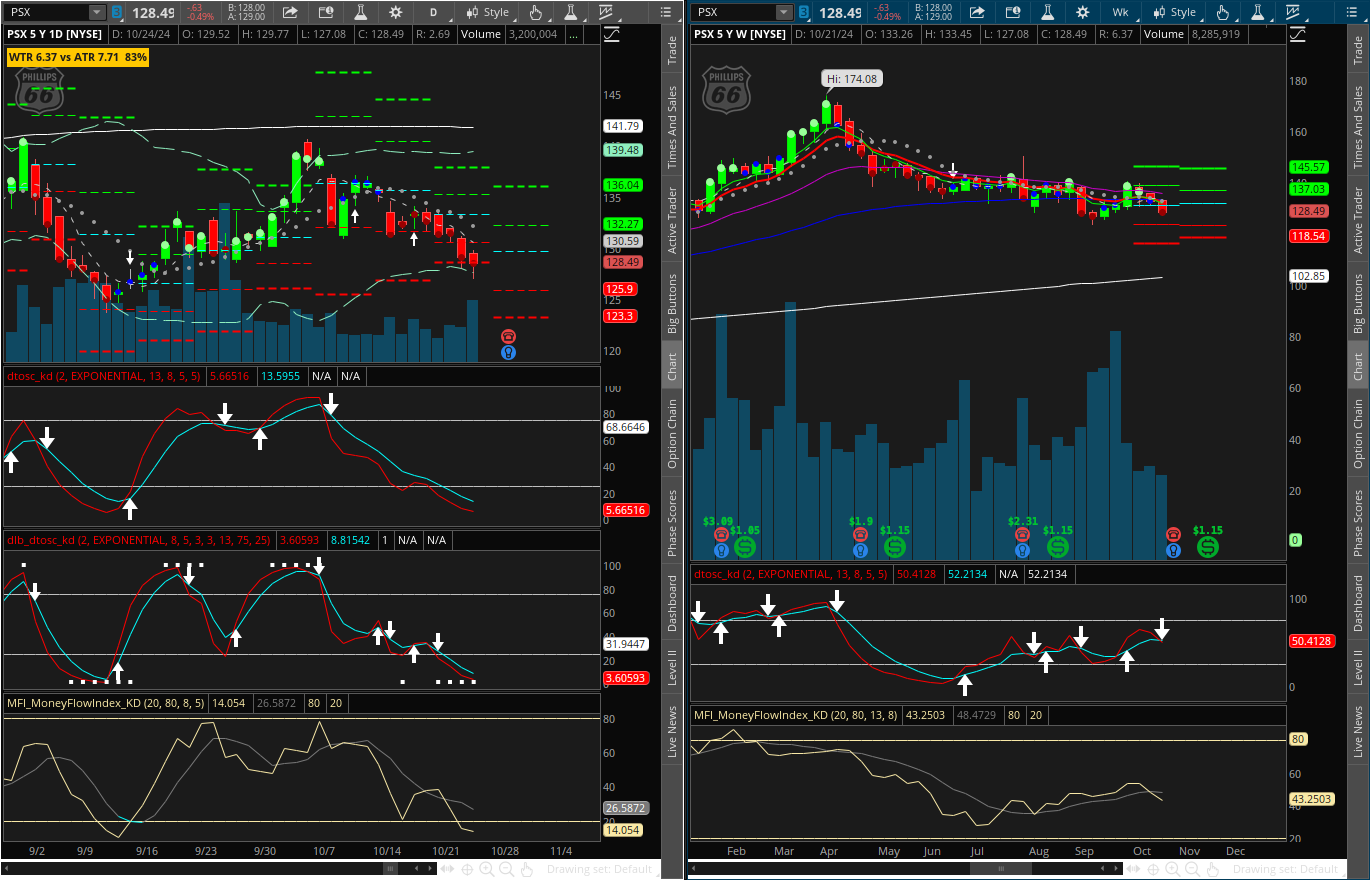Open the studies flask icon left of the daily chart gear
The image size is (1370, 880).
click(361, 12)
